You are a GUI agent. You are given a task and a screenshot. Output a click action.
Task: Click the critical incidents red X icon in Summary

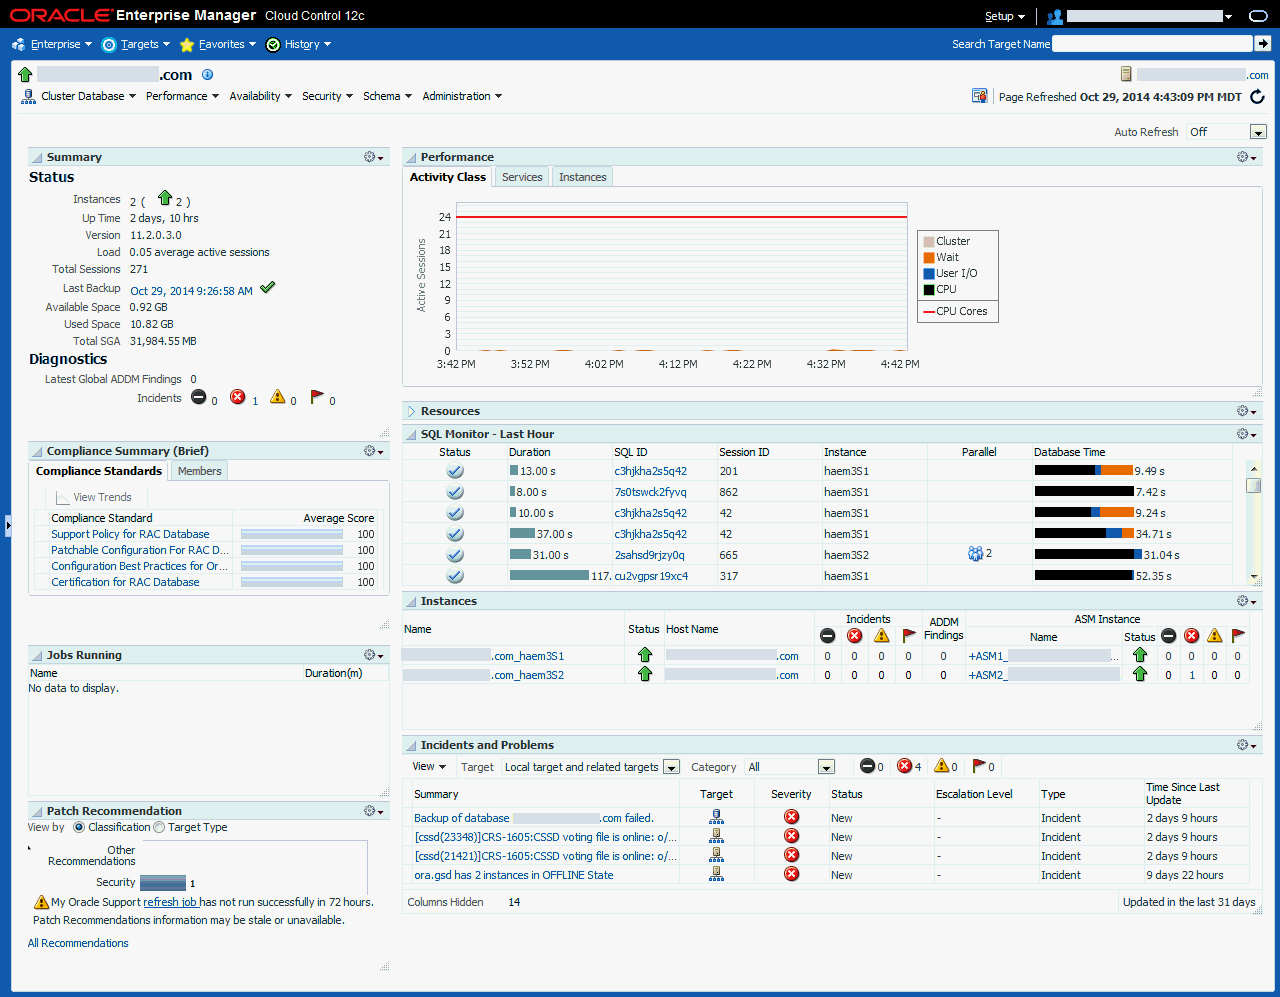tap(238, 397)
